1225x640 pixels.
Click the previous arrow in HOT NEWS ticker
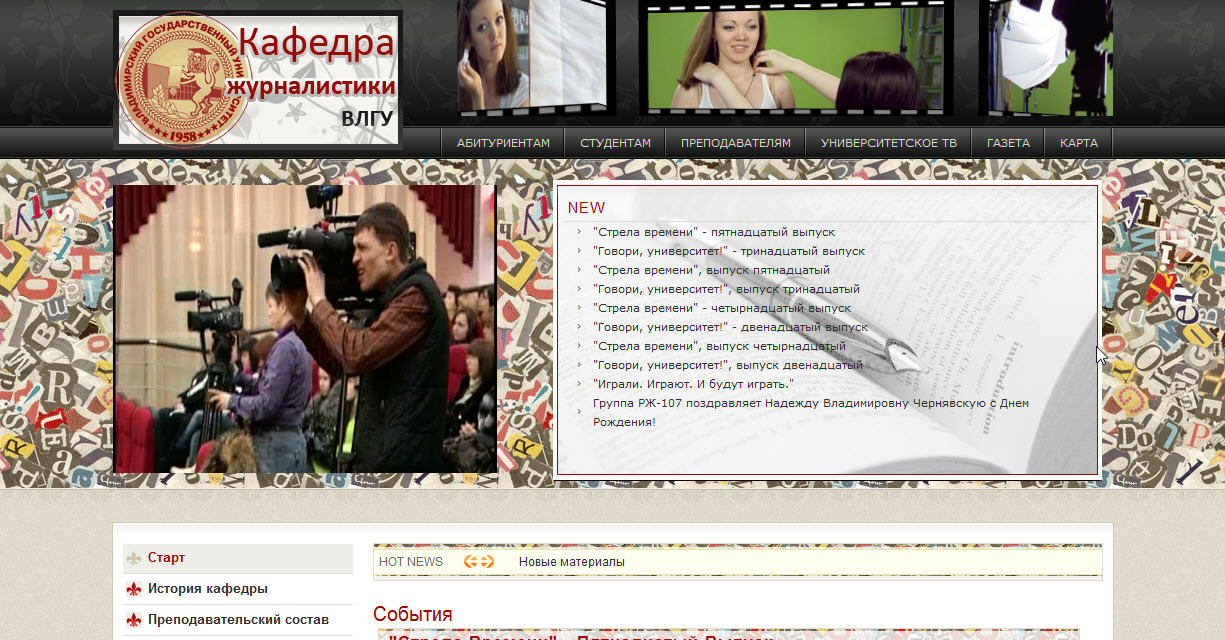pos(470,562)
